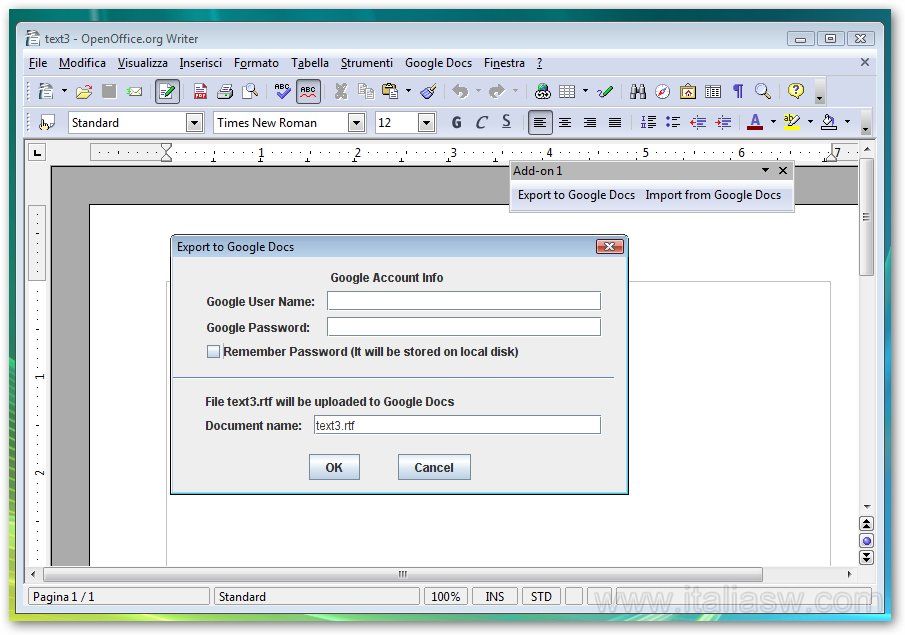Click the Redo arrow icon
Viewport: 905px width, 635px height.
(x=496, y=91)
